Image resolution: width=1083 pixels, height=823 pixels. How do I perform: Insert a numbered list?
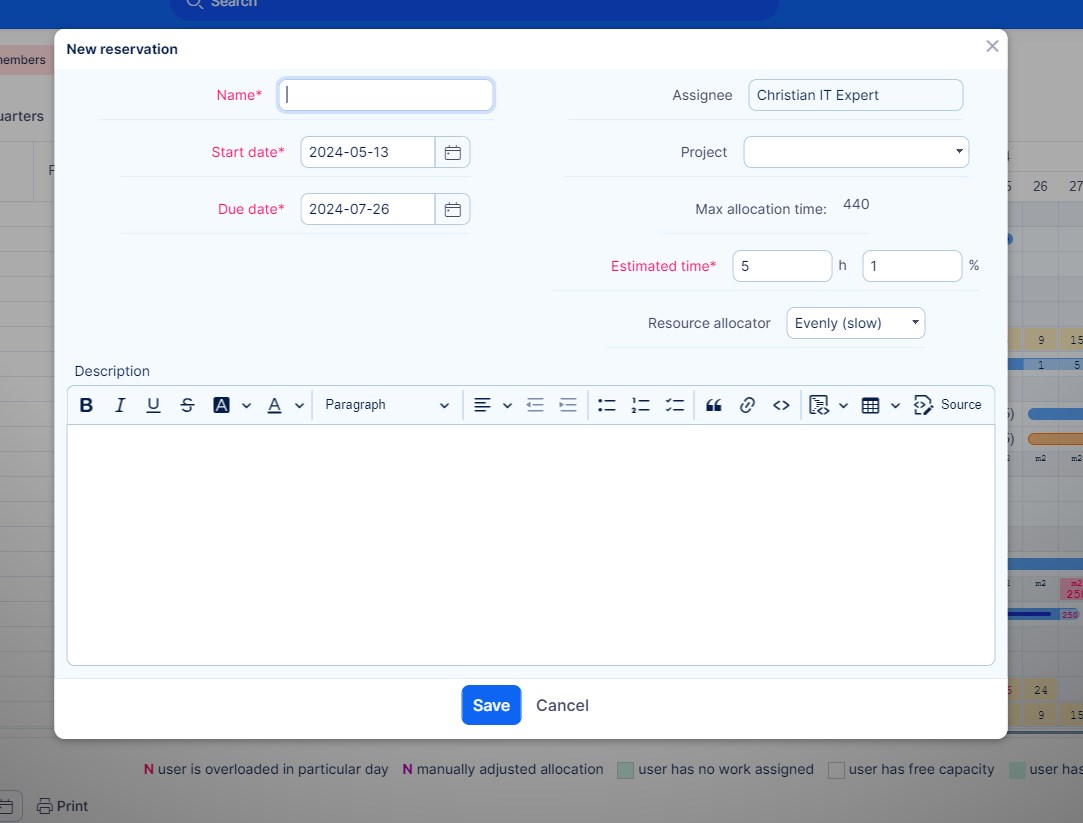point(641,405)
